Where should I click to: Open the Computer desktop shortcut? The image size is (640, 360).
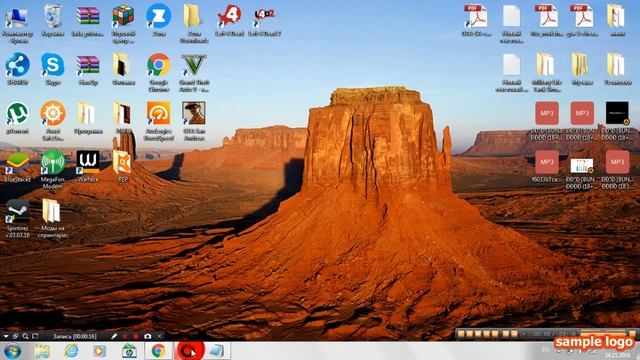coord(17,23)
